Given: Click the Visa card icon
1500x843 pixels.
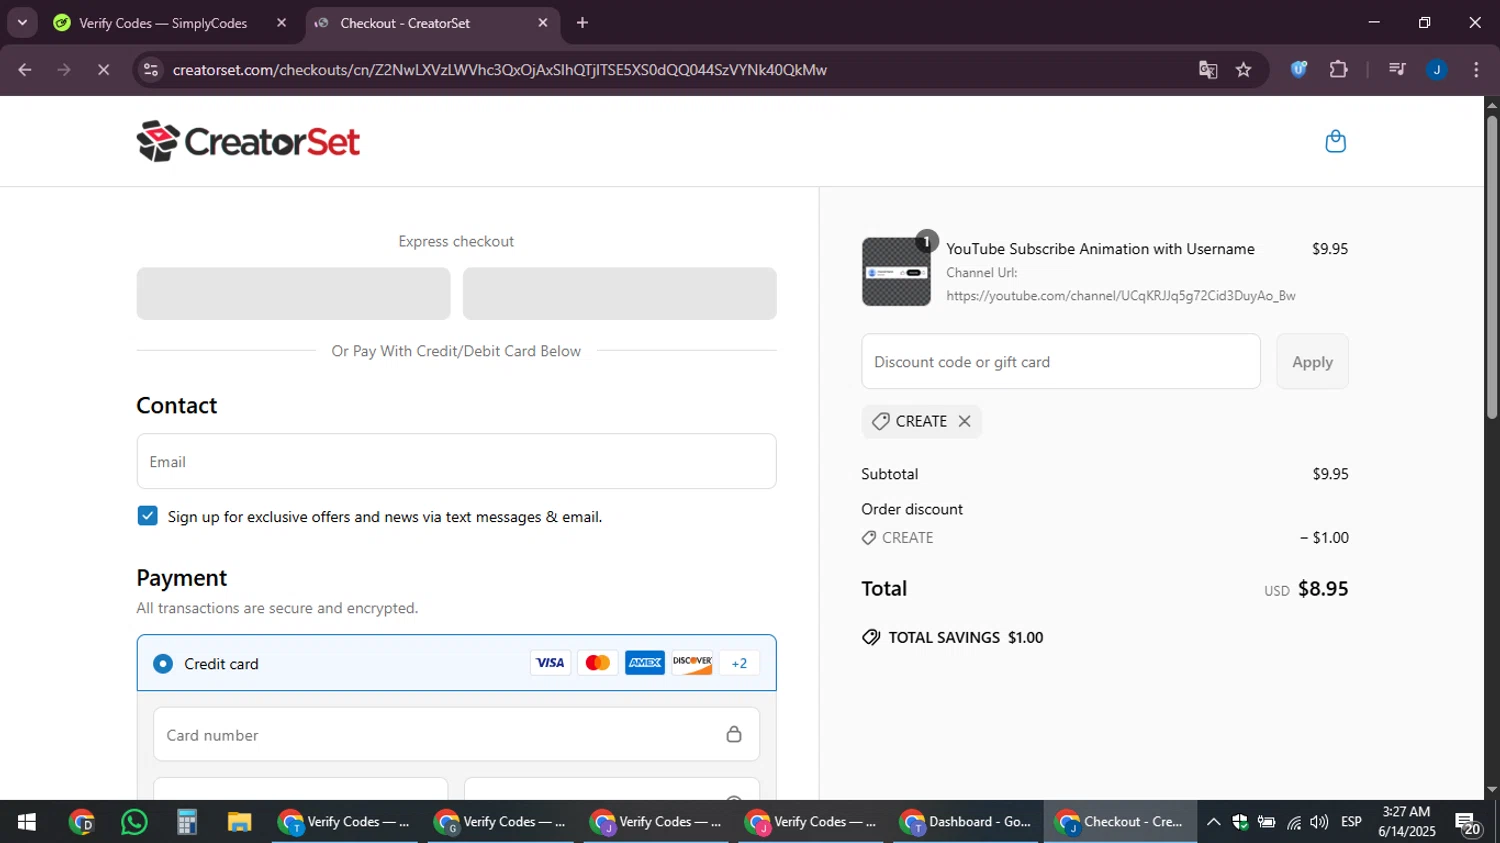Looking at the screenshot, I should click(550, 663).
